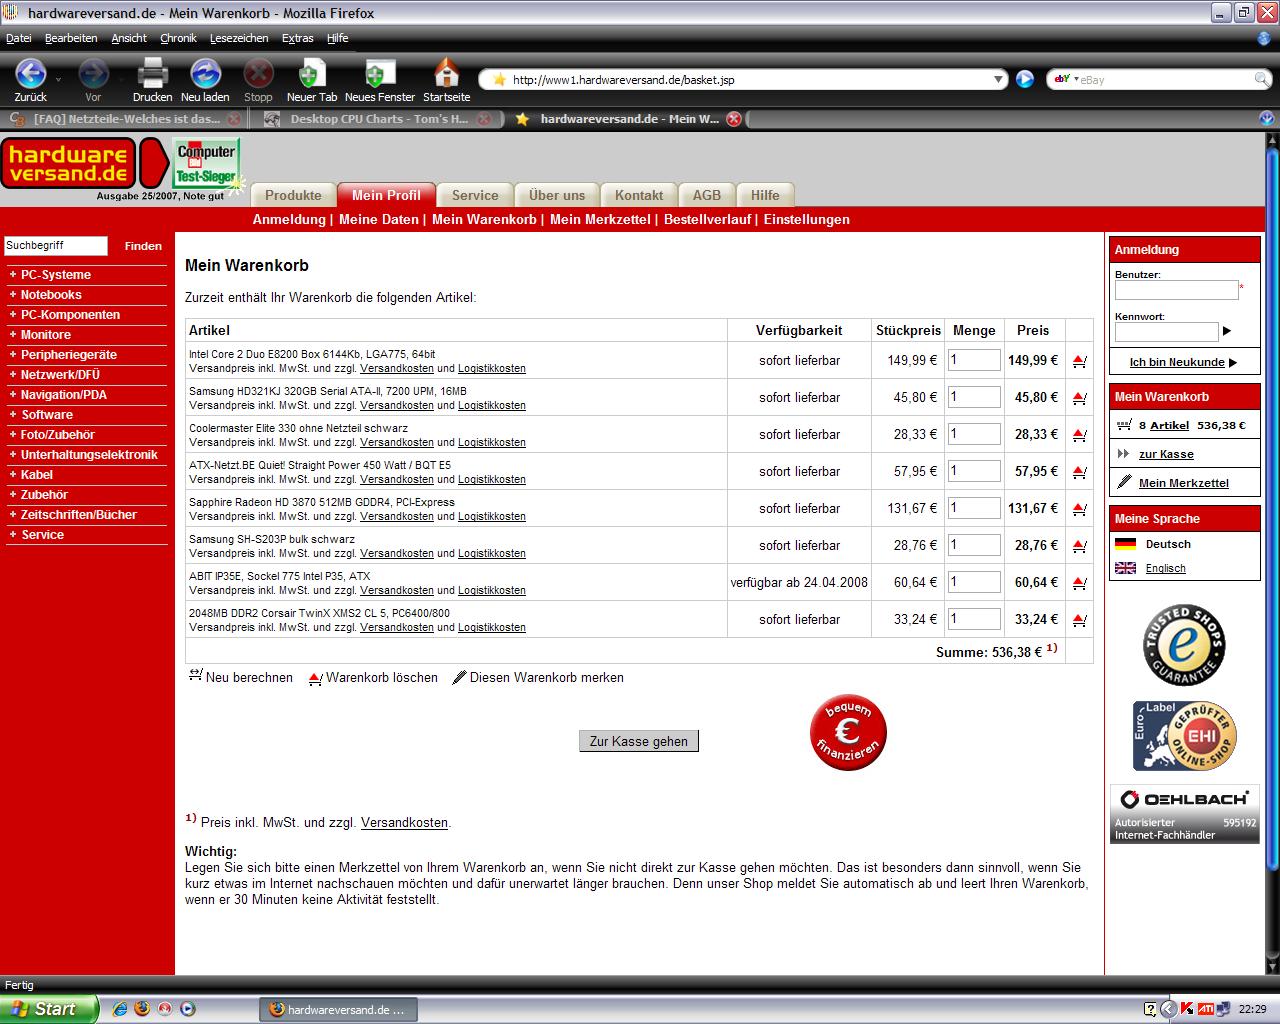Expand the Notebooks category
Viewport: 1280px width, 1024px height.
point(51,295)
